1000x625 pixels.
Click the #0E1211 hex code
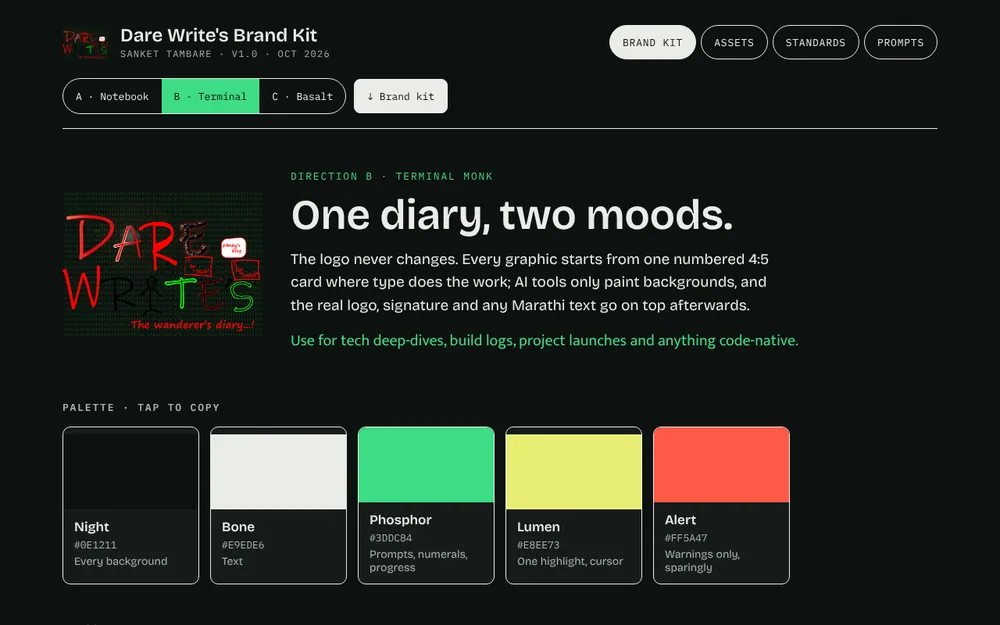pyautogui.click(x=95, y=545)
